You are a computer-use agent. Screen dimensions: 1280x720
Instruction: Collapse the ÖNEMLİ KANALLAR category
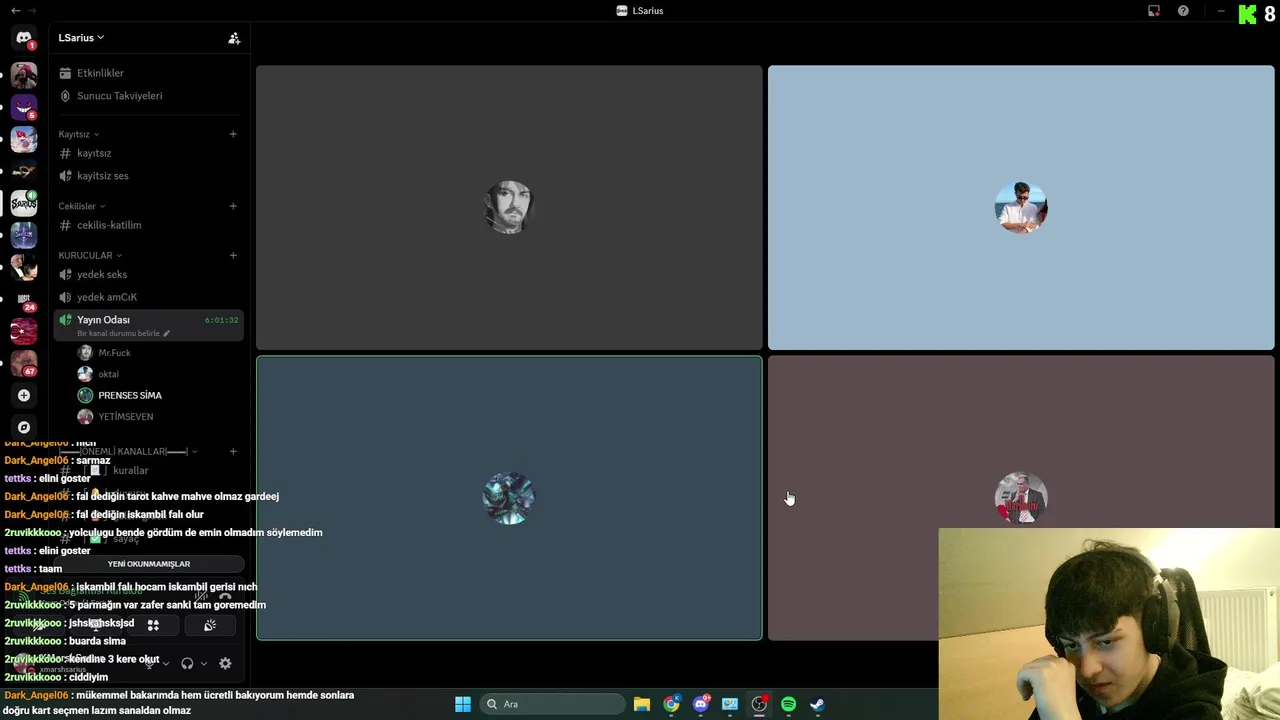[128, 451]
